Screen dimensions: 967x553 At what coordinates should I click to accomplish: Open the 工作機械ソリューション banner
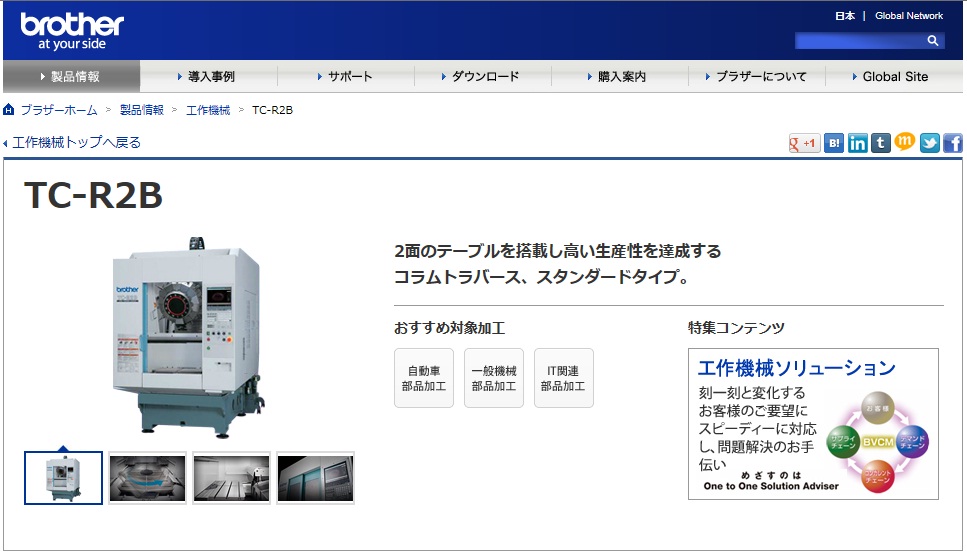point(813,424)
